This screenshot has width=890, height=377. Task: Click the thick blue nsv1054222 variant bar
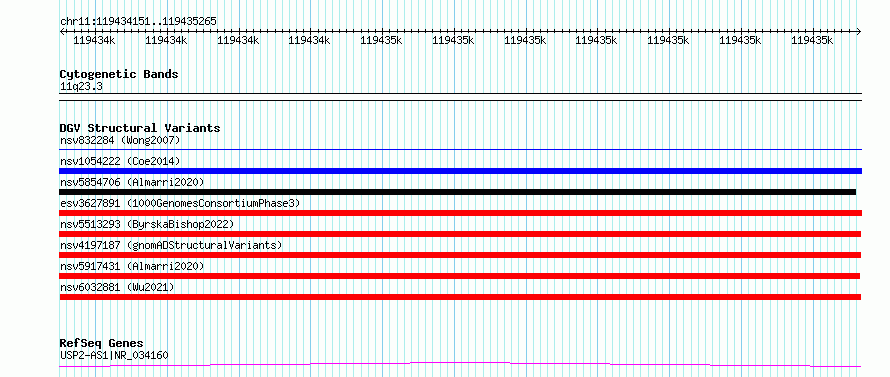(x=460, y=171)
